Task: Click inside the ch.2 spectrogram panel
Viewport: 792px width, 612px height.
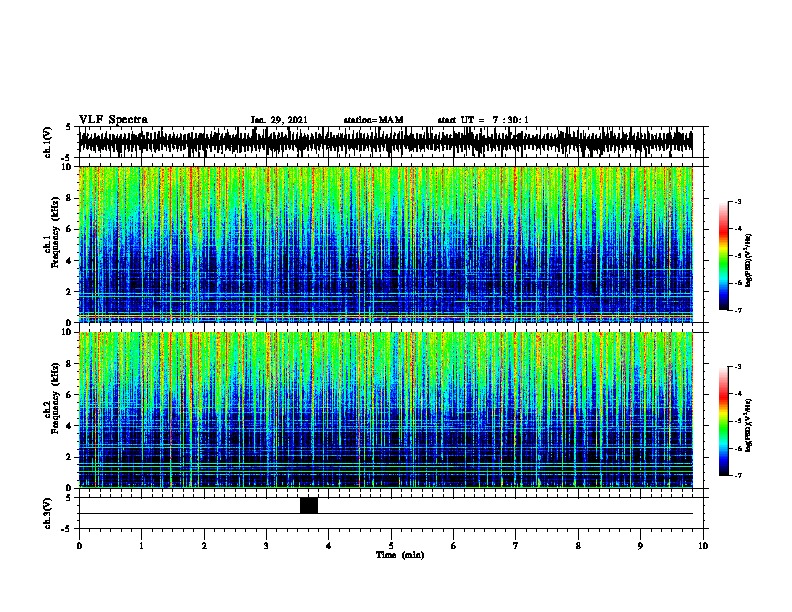Action: point(386,410)
